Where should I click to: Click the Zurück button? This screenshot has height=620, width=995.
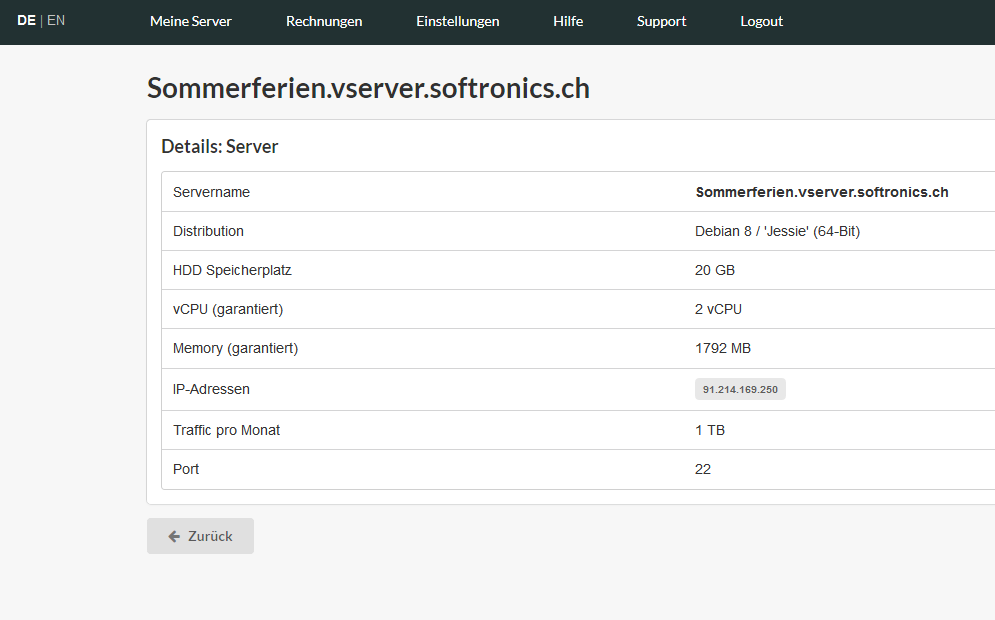tap(201, 536)
